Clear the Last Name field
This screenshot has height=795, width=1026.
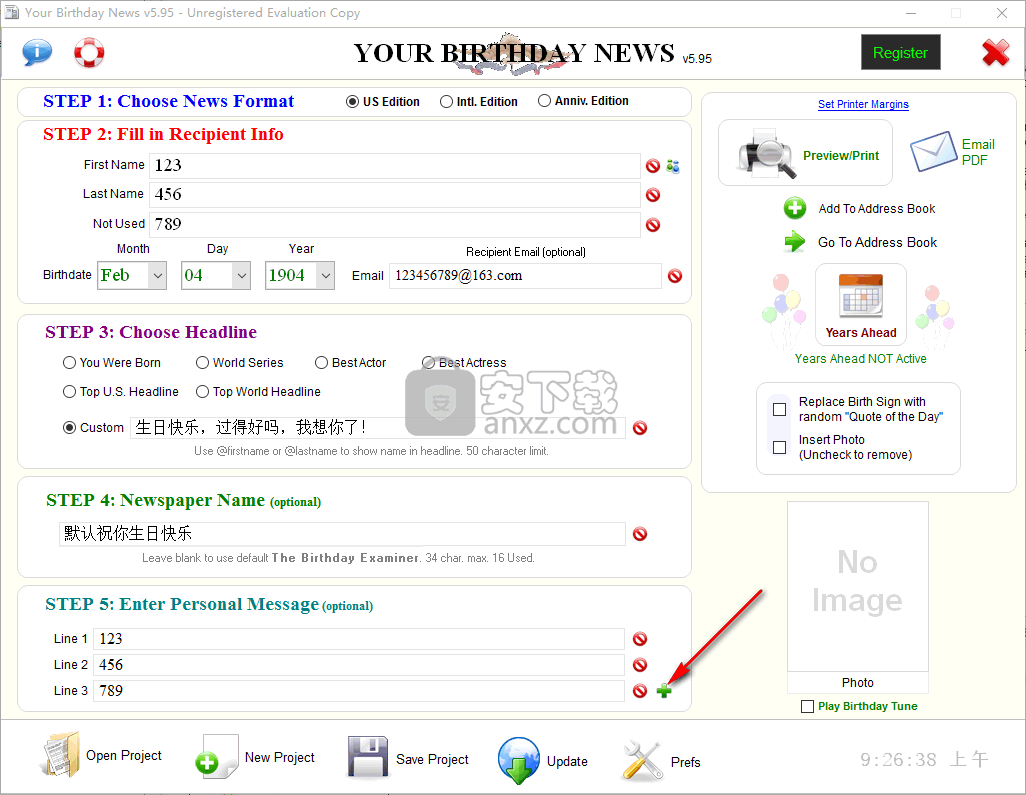pyautogui.click(x=652, y=195)
